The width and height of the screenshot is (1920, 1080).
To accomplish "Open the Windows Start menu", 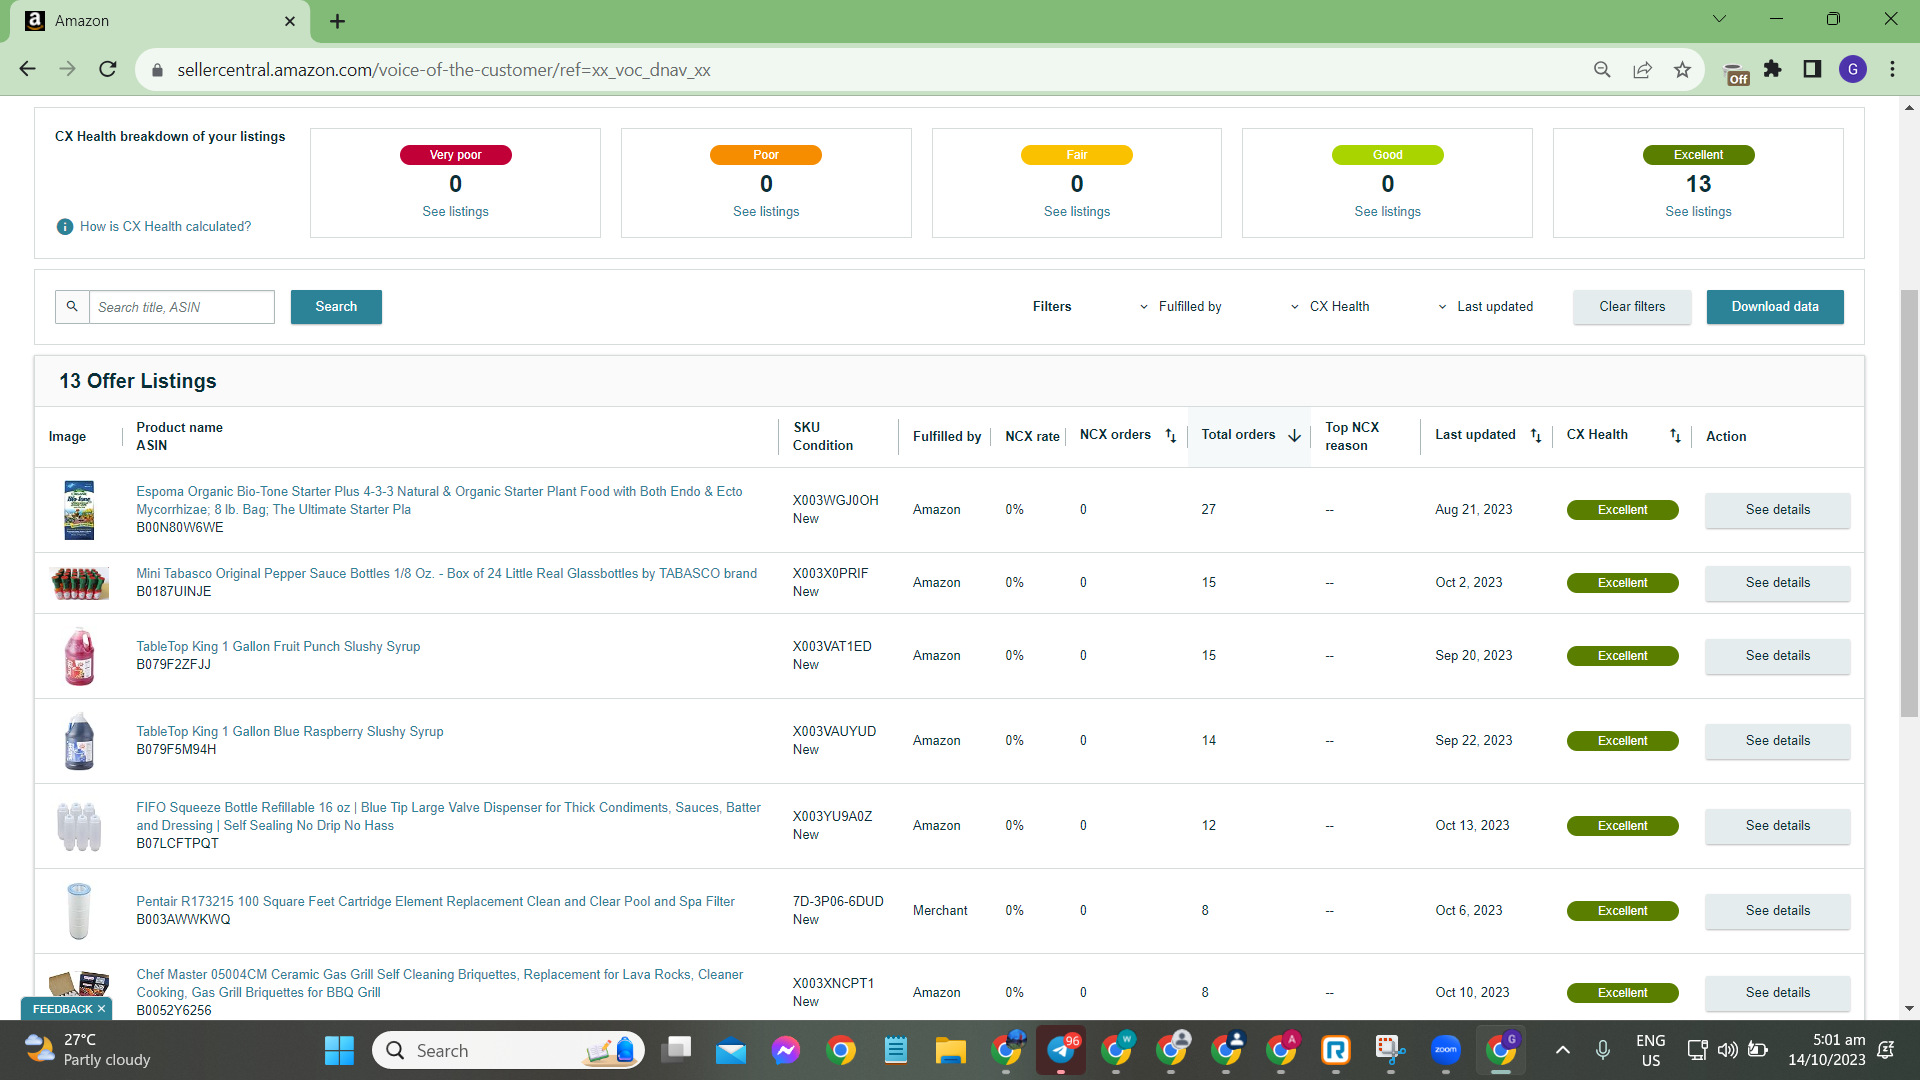I will [339, 1050].
